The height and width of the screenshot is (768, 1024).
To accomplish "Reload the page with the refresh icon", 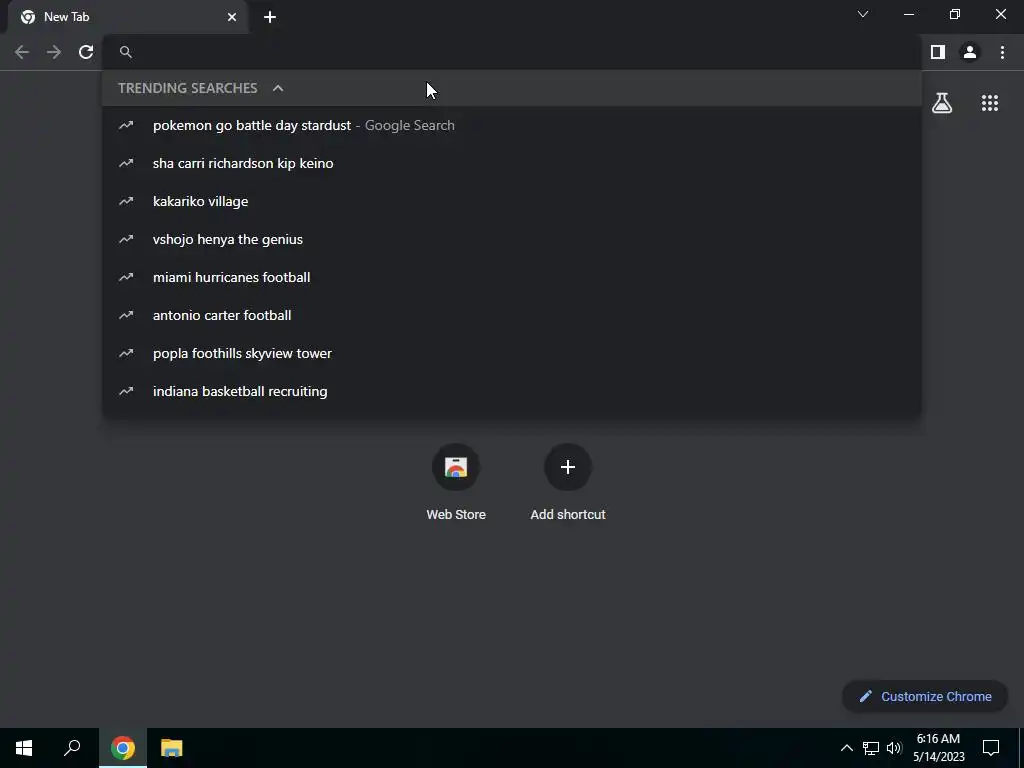I will tap(86, 52).
